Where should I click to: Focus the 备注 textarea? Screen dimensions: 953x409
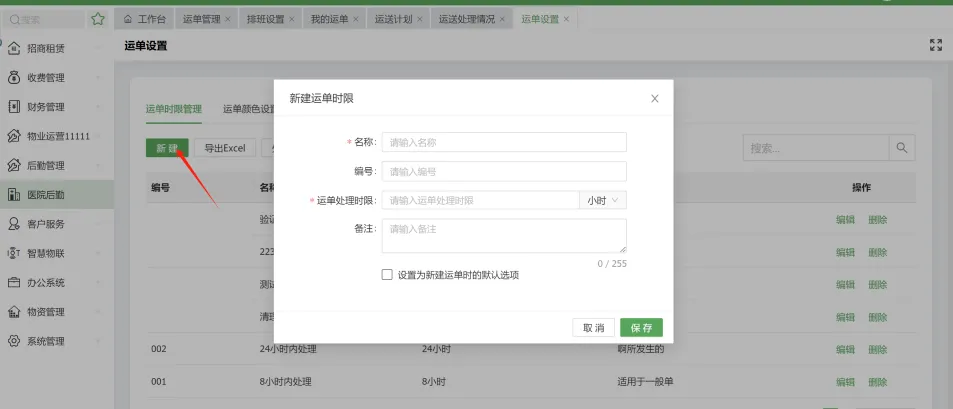click(x=504, y=236)
